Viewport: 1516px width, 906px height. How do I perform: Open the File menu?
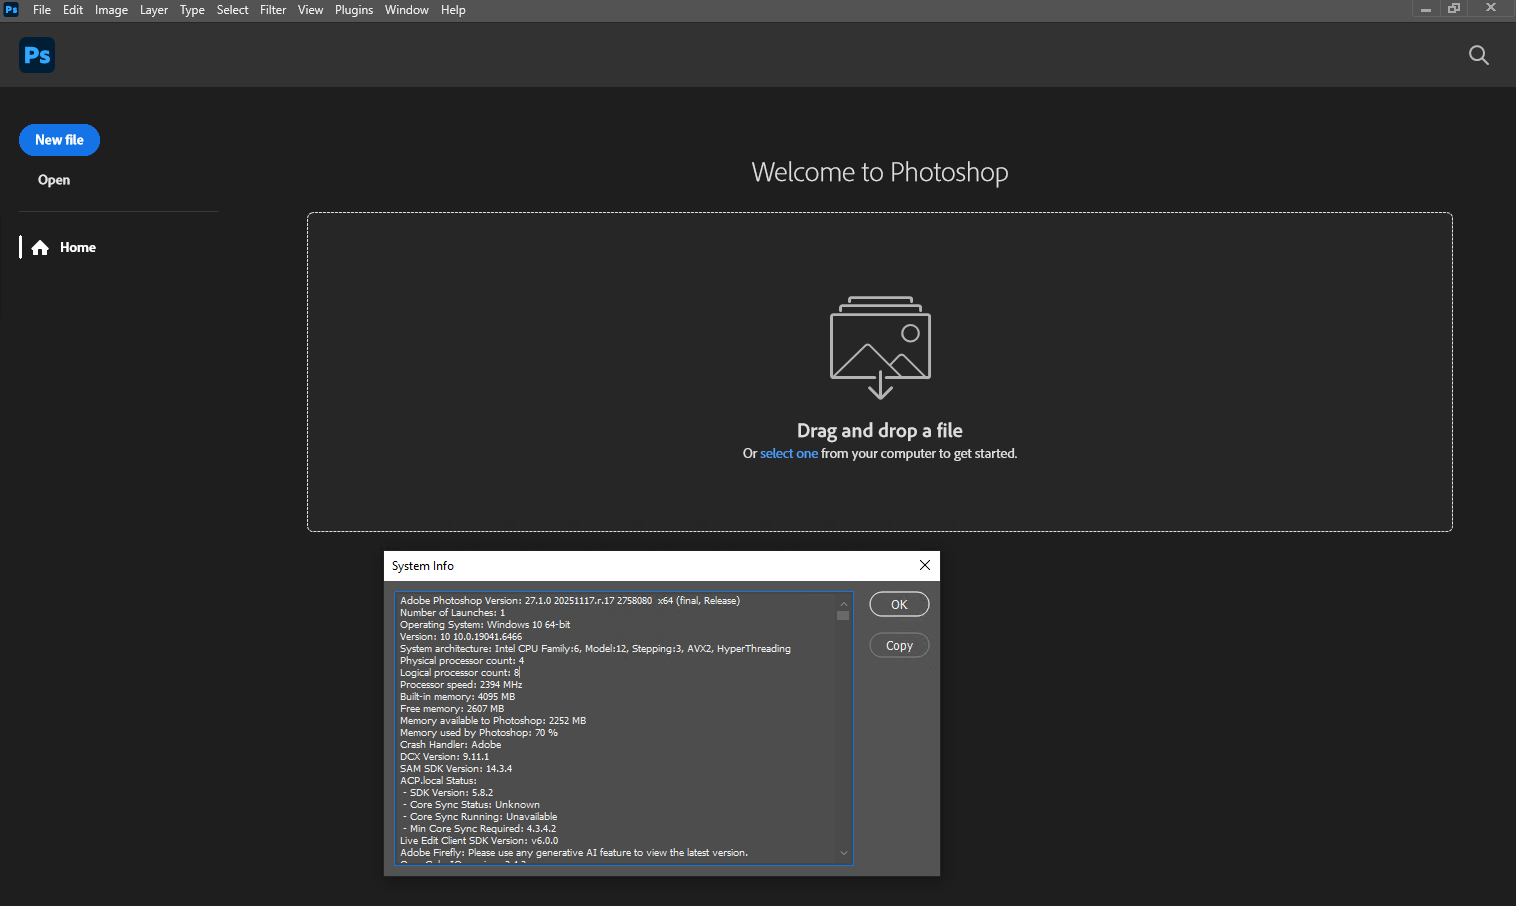[x=42, y=10]
